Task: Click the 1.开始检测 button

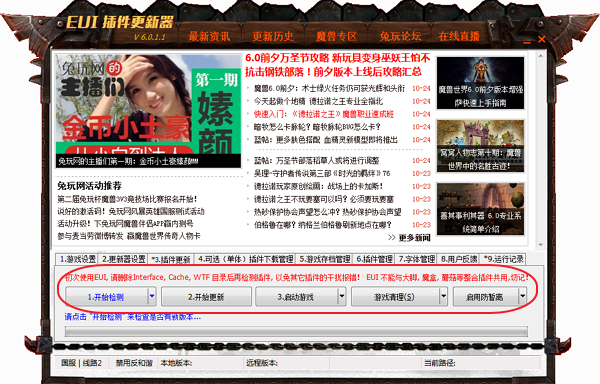Action: [x=106, y=297]
